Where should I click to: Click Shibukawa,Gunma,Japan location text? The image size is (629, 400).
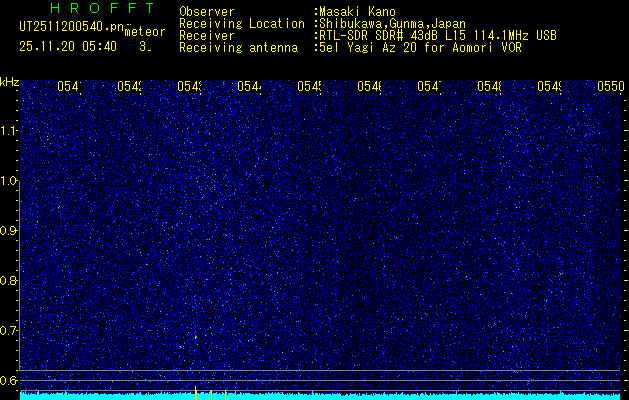coord(392,24)
